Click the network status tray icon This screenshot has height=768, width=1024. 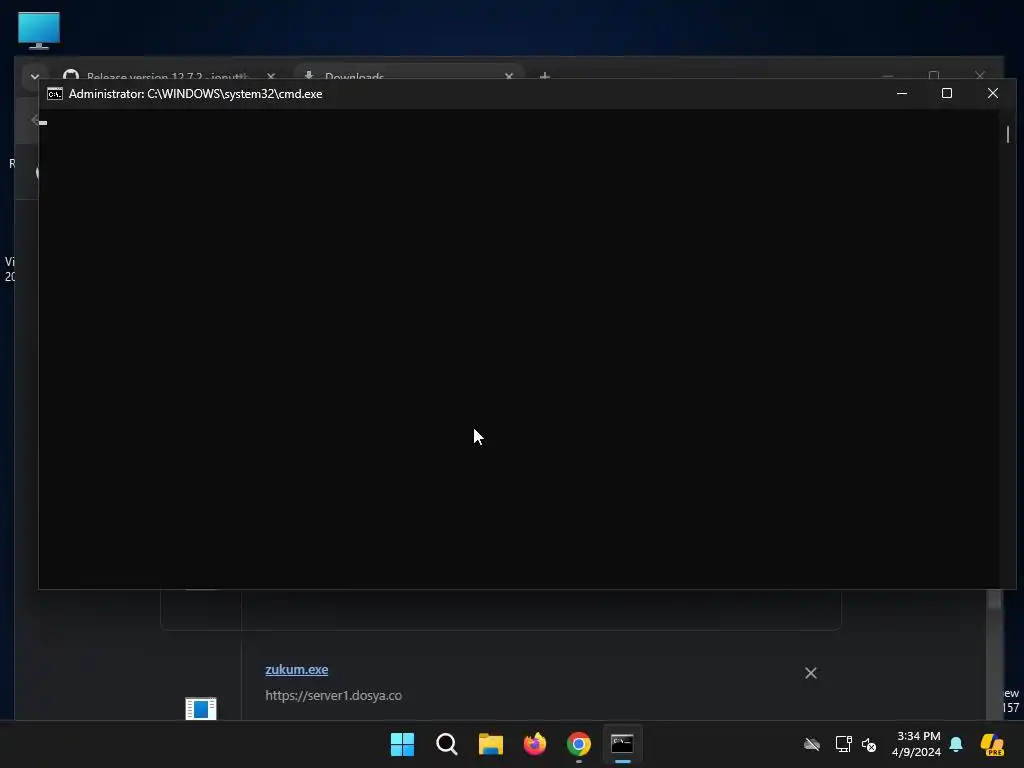click(843, 744)
